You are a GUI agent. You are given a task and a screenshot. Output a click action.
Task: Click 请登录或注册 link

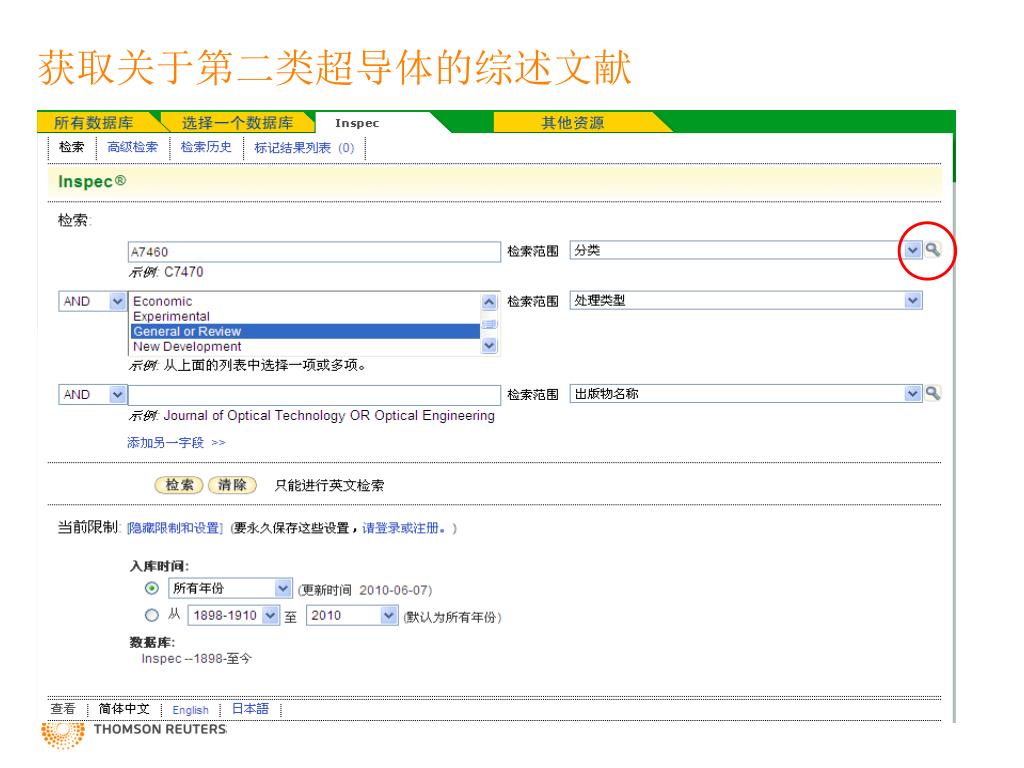[404, 528]
